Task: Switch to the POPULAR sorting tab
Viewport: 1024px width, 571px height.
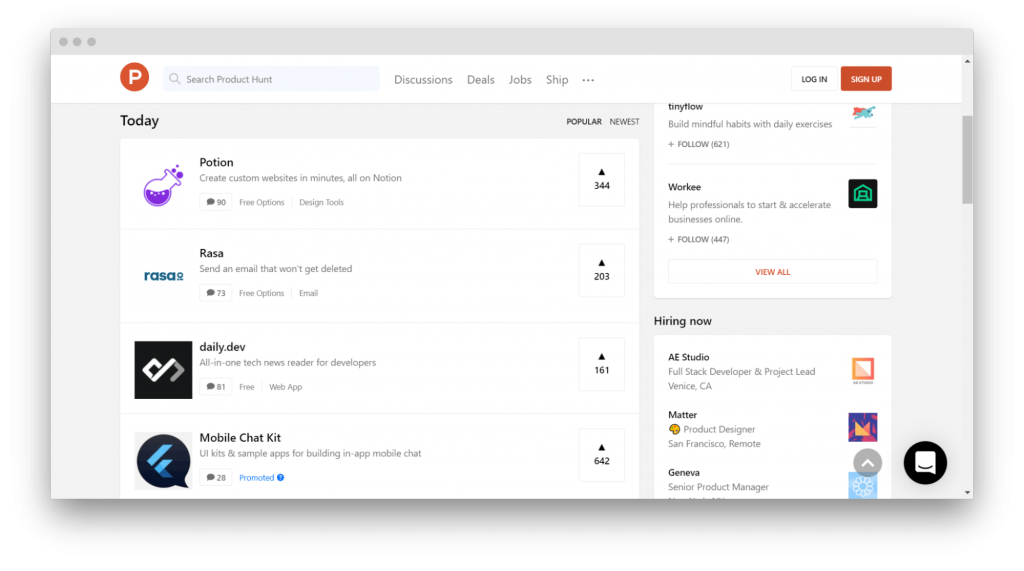Action: pos(584,122)
